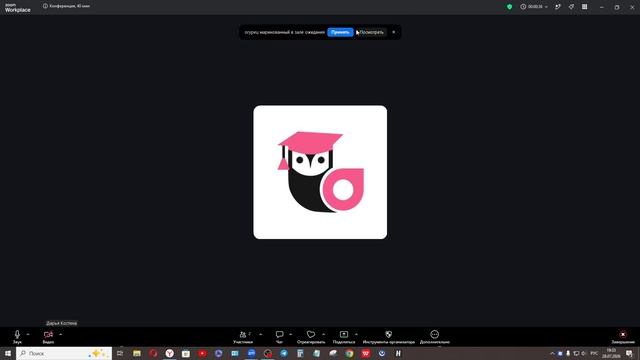
Task: Open Дополнительно more options menu
Action: [435, 337]
